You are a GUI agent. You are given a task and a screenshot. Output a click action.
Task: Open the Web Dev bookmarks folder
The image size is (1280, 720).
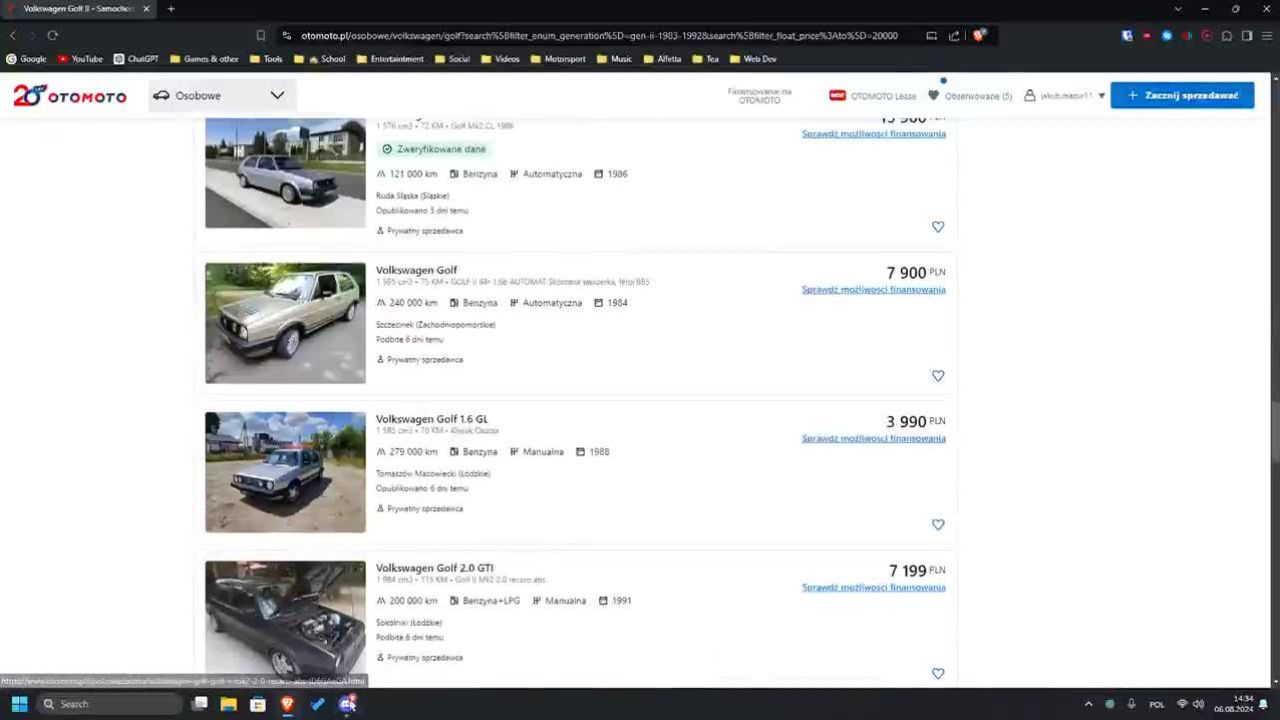[753, 59]
